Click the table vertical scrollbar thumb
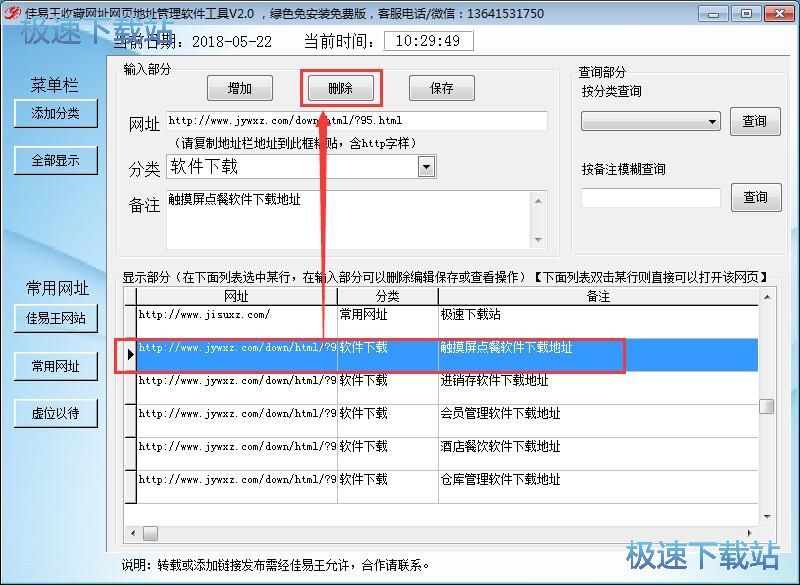This screenshot has width=800, height=585. tap(766, 406)
